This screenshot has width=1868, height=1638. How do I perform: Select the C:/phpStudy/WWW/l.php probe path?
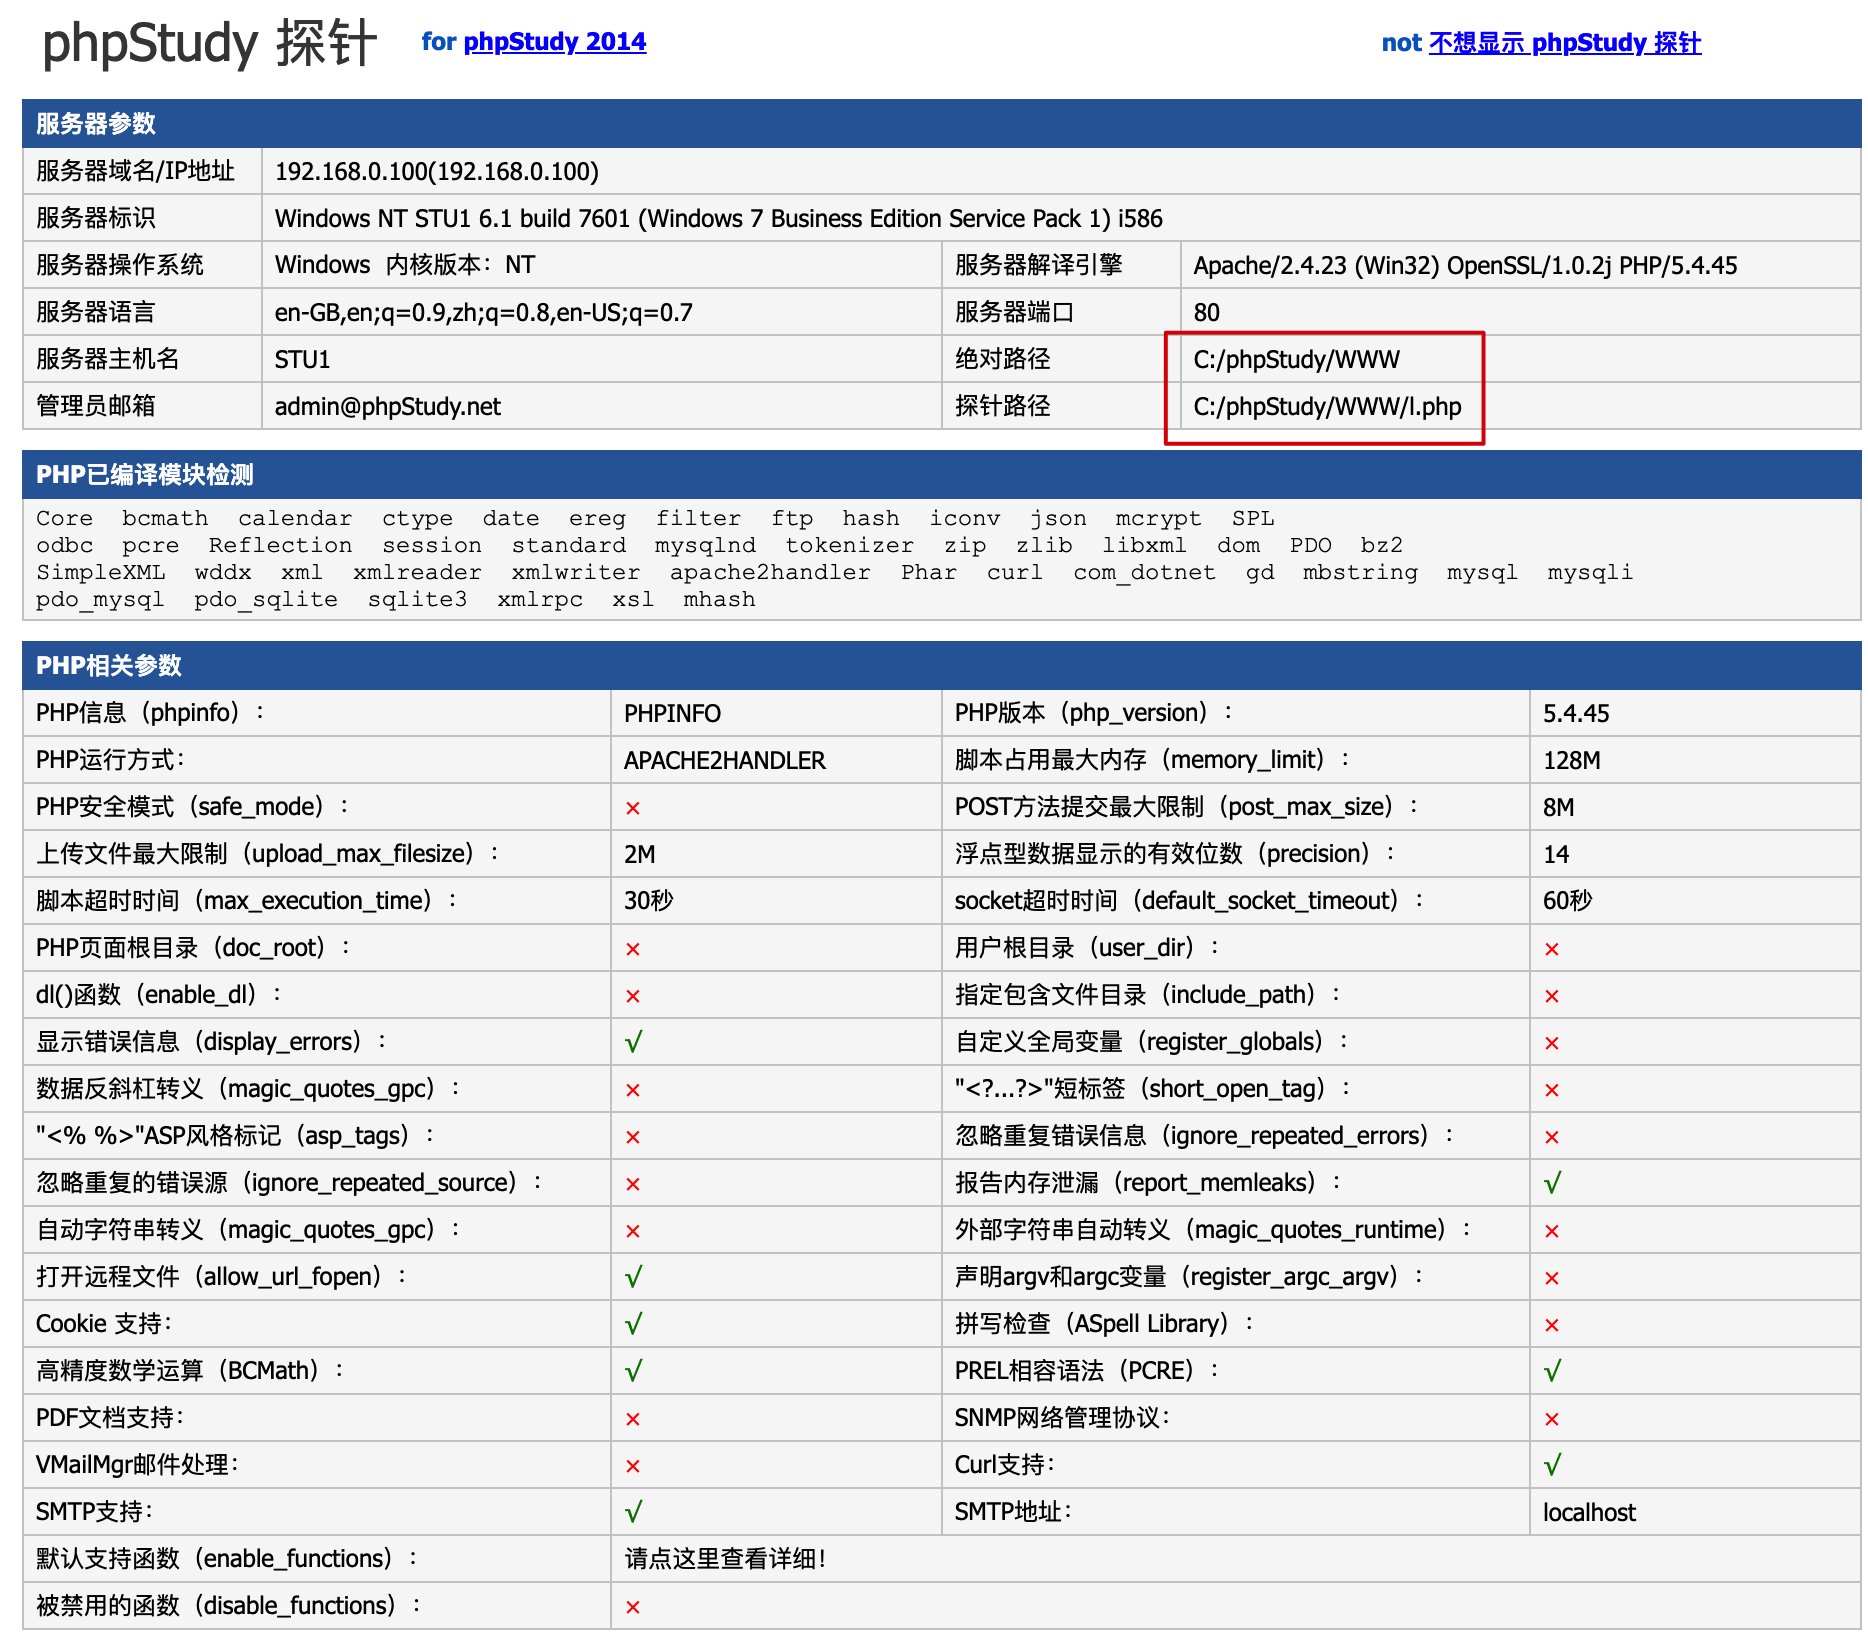[x=1327, y=406]
